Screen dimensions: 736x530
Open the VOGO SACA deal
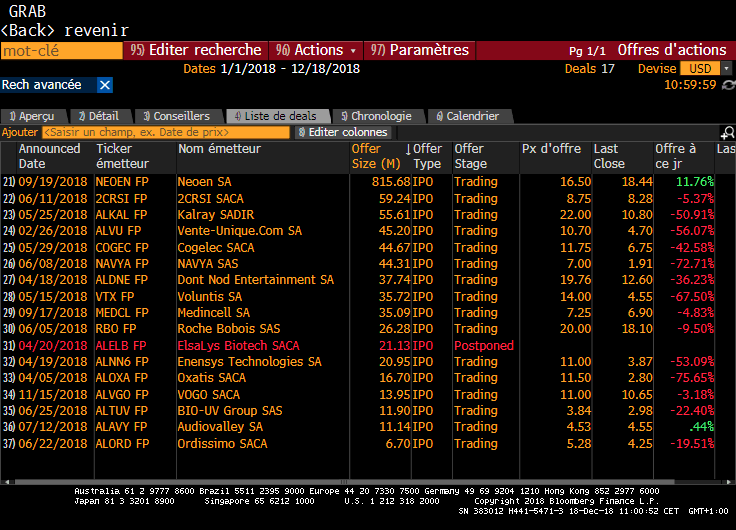[208, 395]
